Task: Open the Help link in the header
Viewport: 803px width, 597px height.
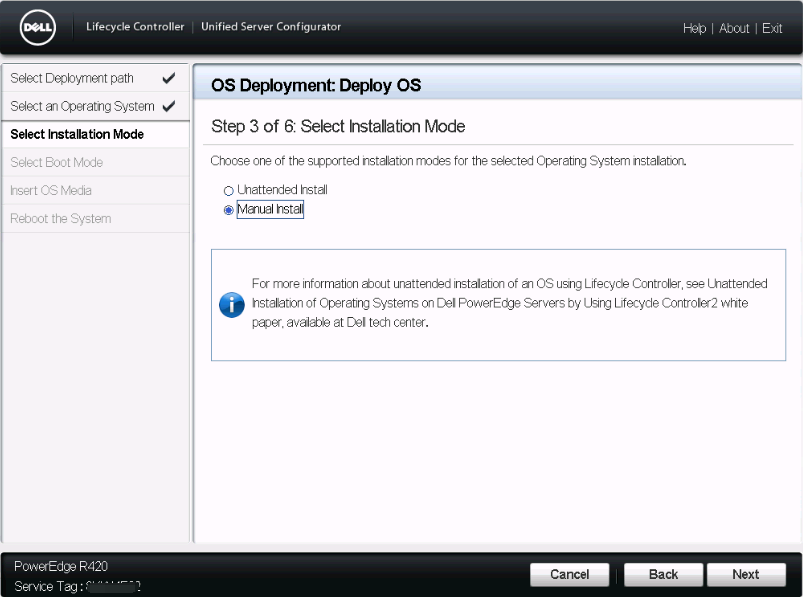Action: coord(694,28)
